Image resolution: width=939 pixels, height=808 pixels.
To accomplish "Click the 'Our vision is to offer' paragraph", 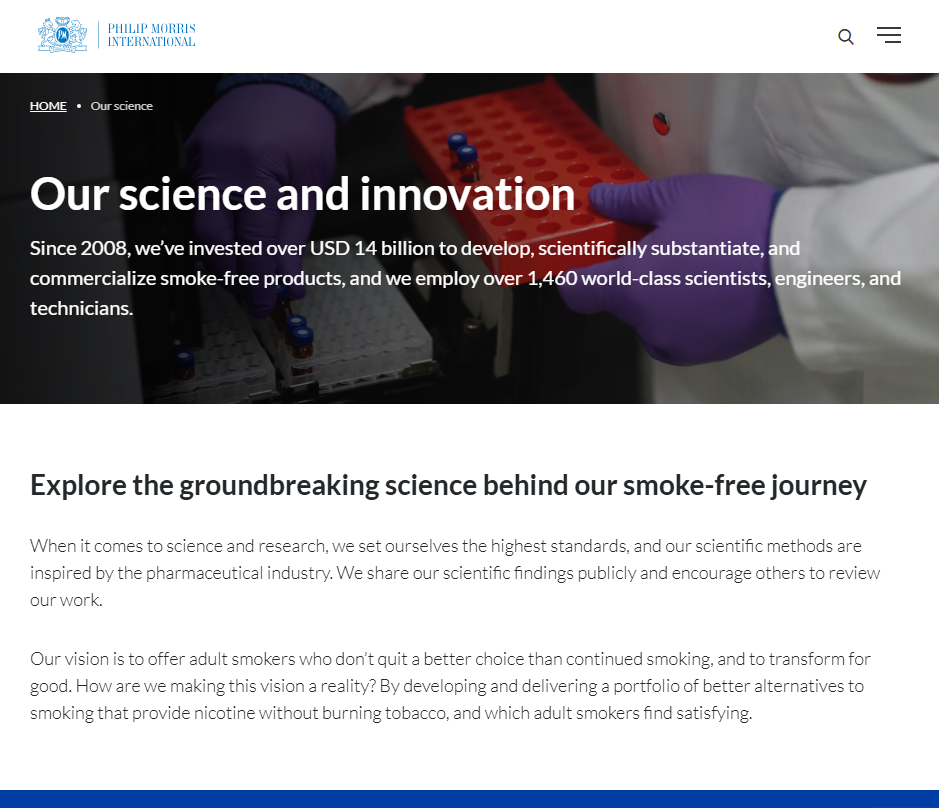I will click(x=450, y=686).
